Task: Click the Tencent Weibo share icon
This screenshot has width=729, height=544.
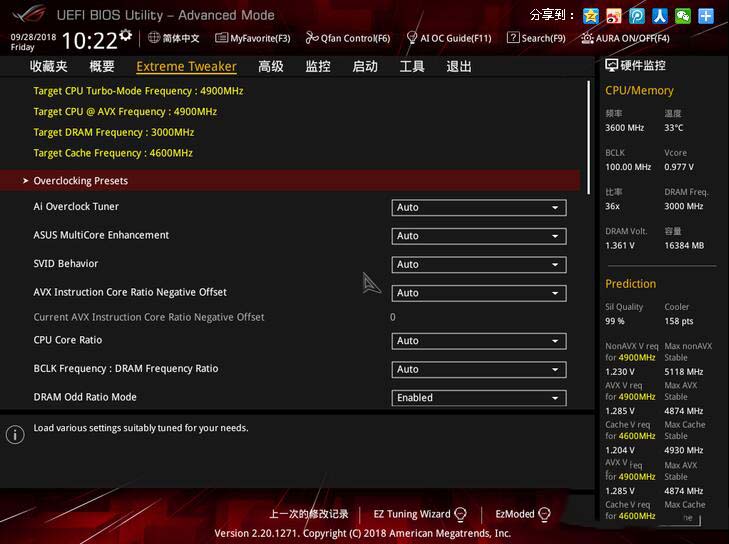Action: (x=637, y=16)
